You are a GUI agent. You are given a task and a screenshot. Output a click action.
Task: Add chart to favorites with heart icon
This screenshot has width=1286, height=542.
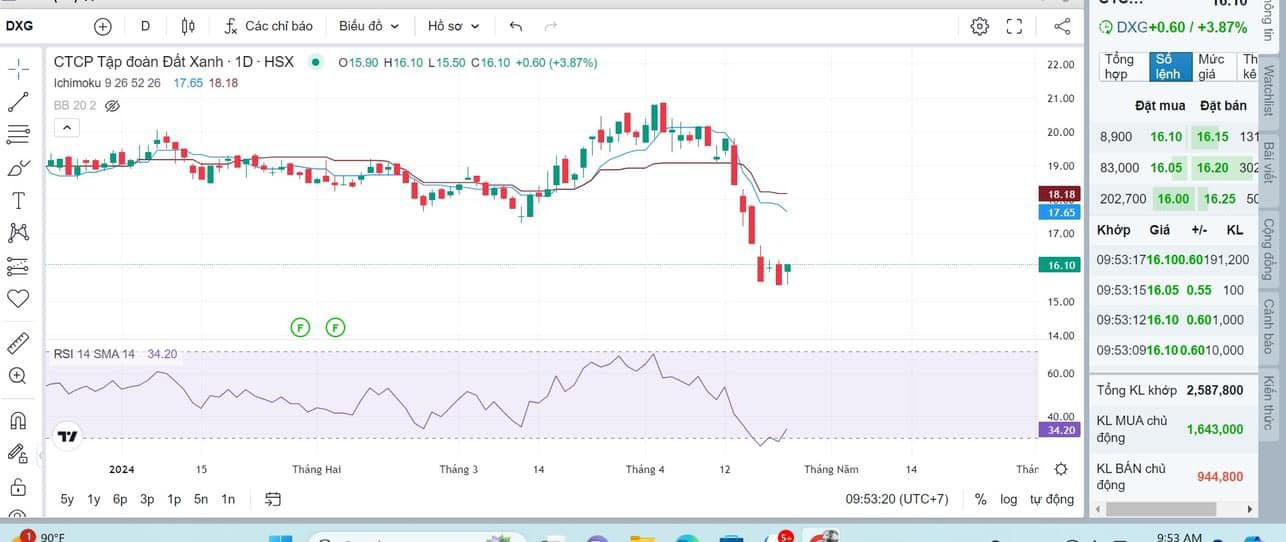tap(18, 298)
